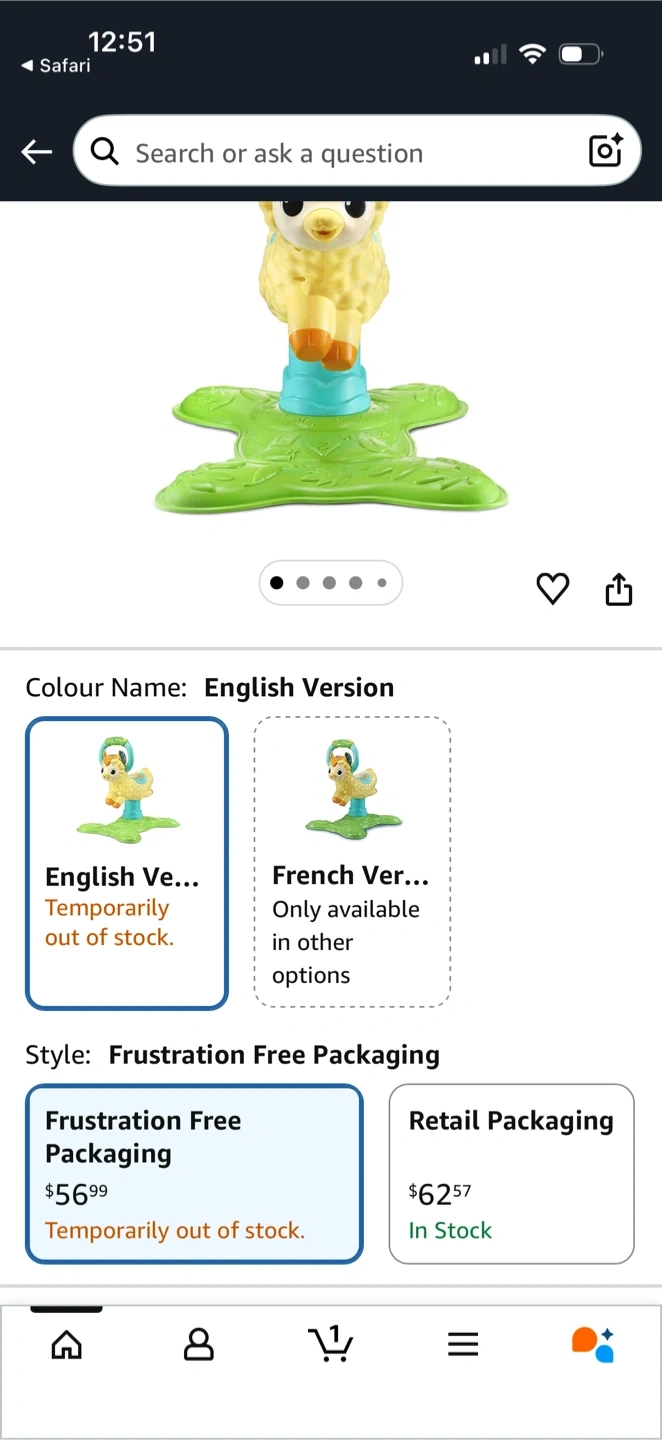Choose Frustration Free Packaging style
Image resolution: width=662 pixels, height=1440 pixels.
pos(194,1174)
